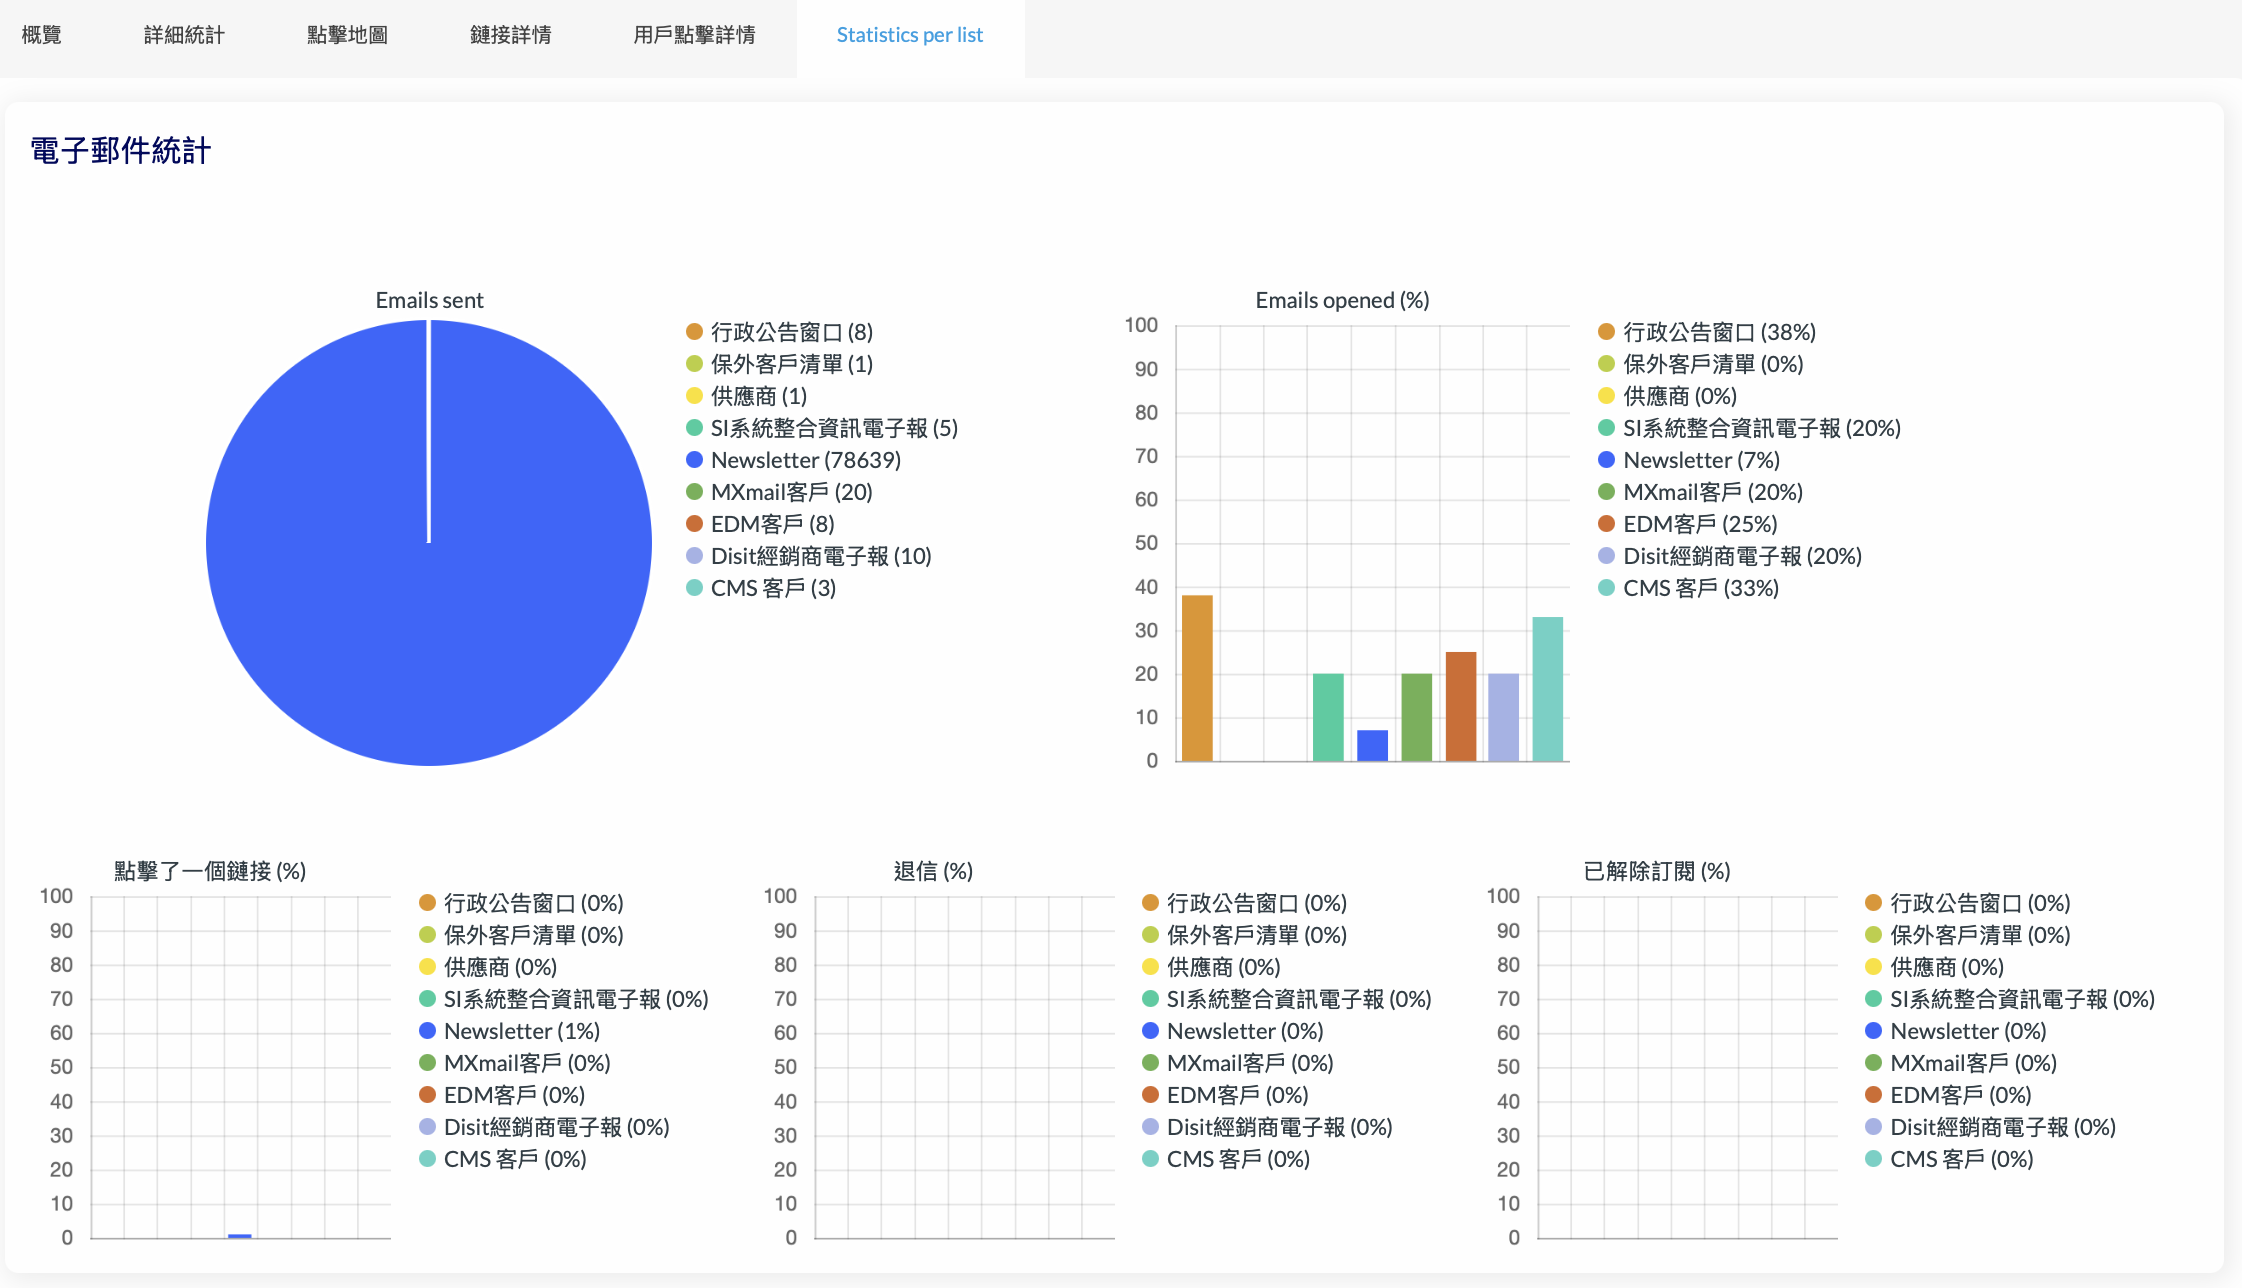
Task: Toggle 供應商 (0%) legend in 退信 chart
Action: click(x=1223, y=967)
